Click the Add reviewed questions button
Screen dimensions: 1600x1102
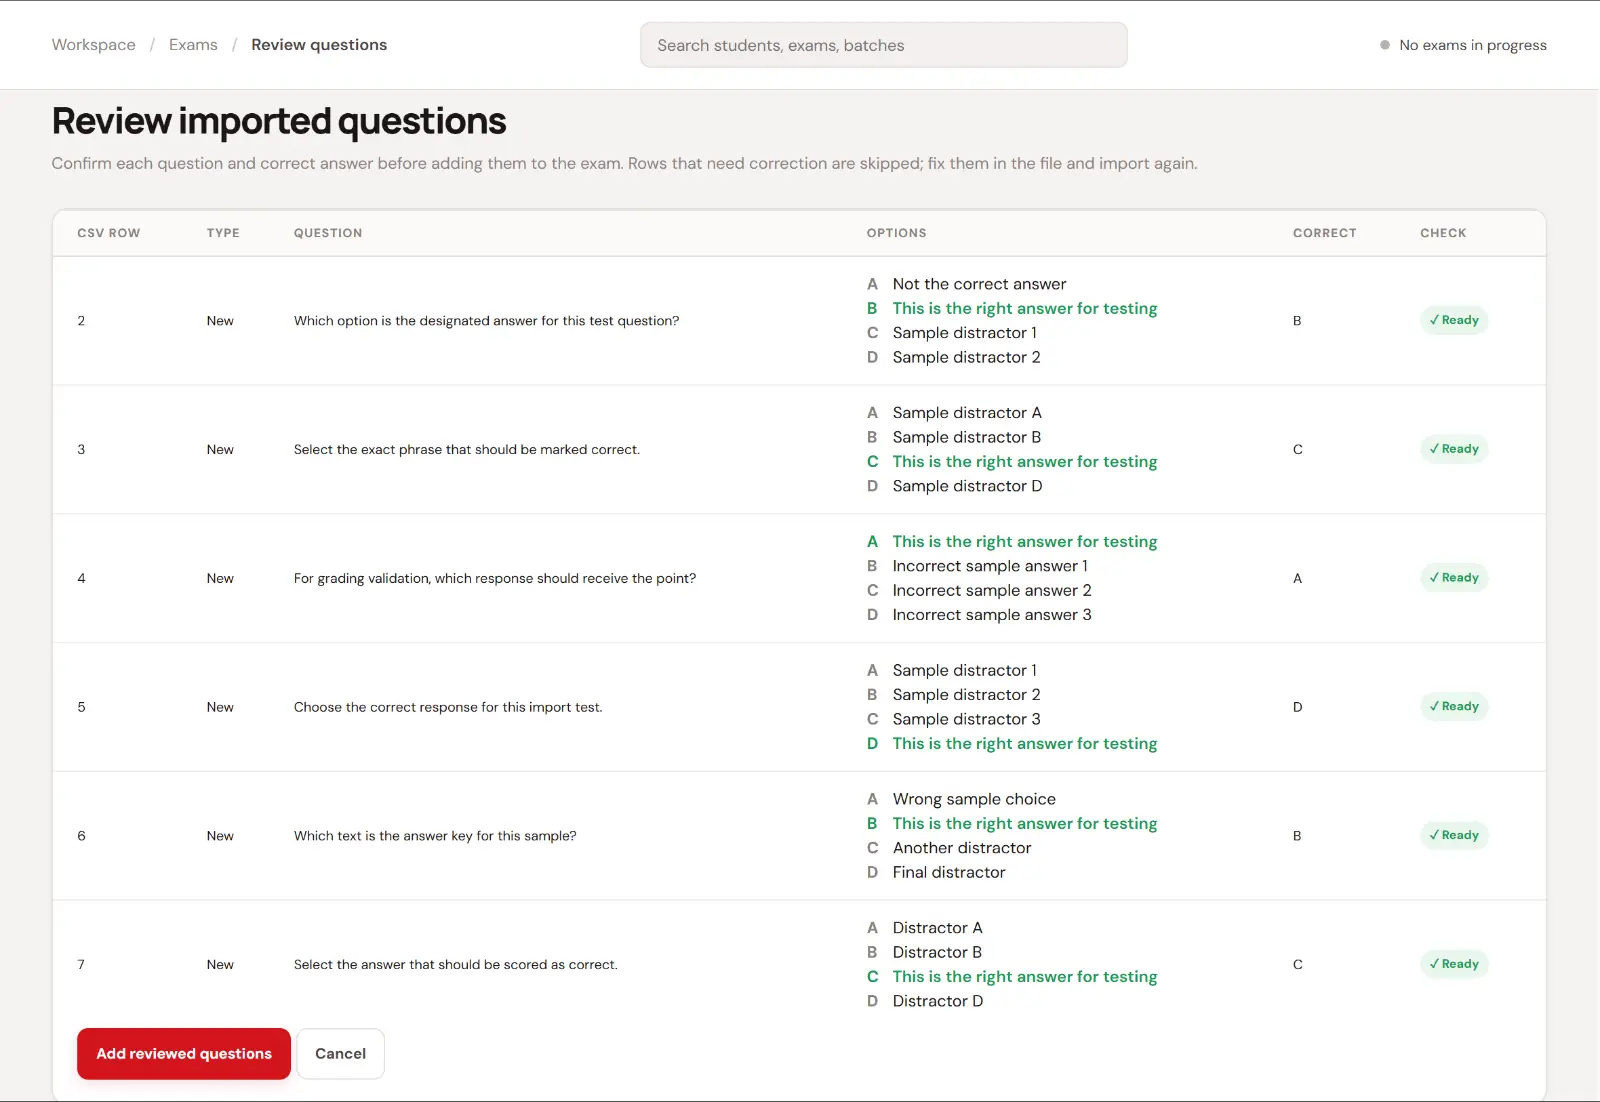[x=184, y=1054]
